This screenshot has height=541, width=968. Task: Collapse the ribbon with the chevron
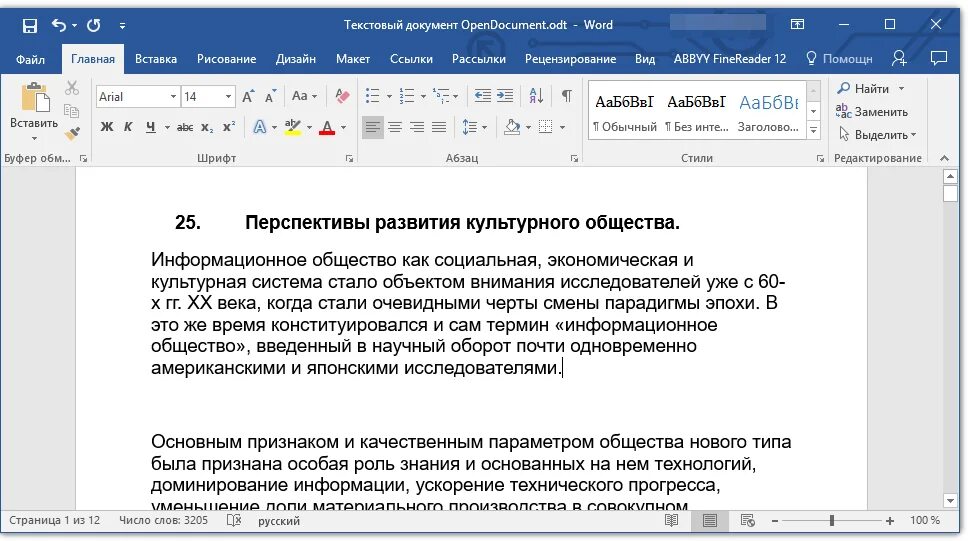point(945,159)
